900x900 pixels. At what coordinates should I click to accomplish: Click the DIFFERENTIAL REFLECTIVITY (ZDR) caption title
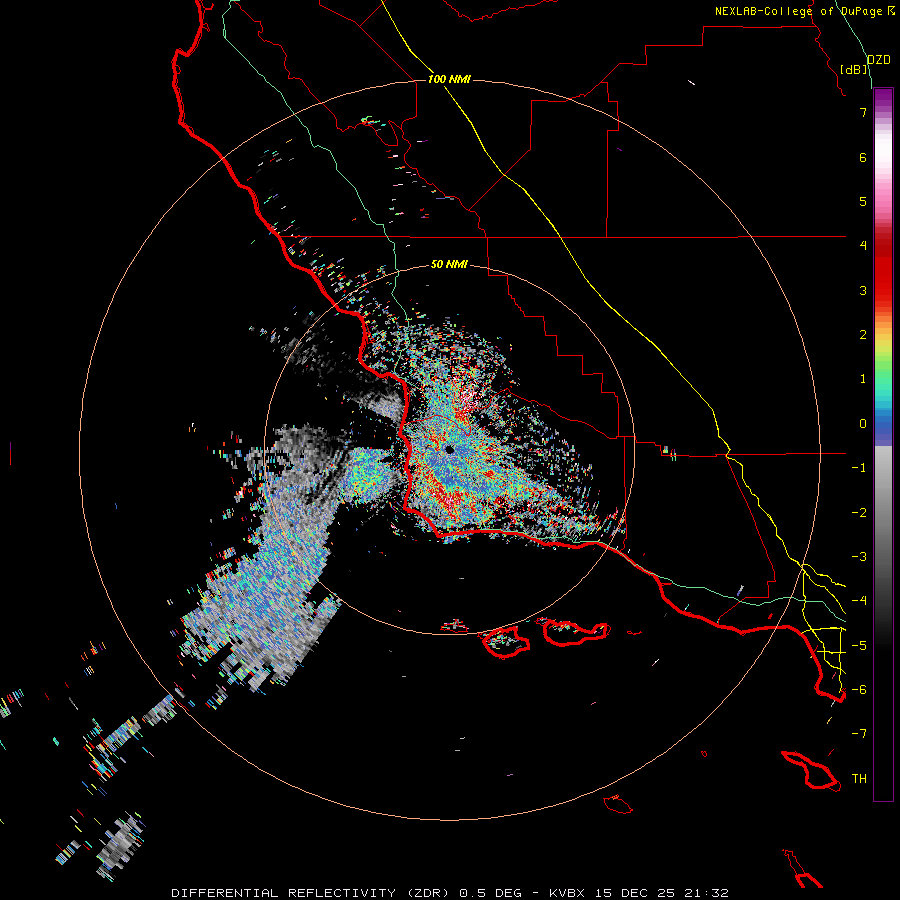(x=311, y=893)
